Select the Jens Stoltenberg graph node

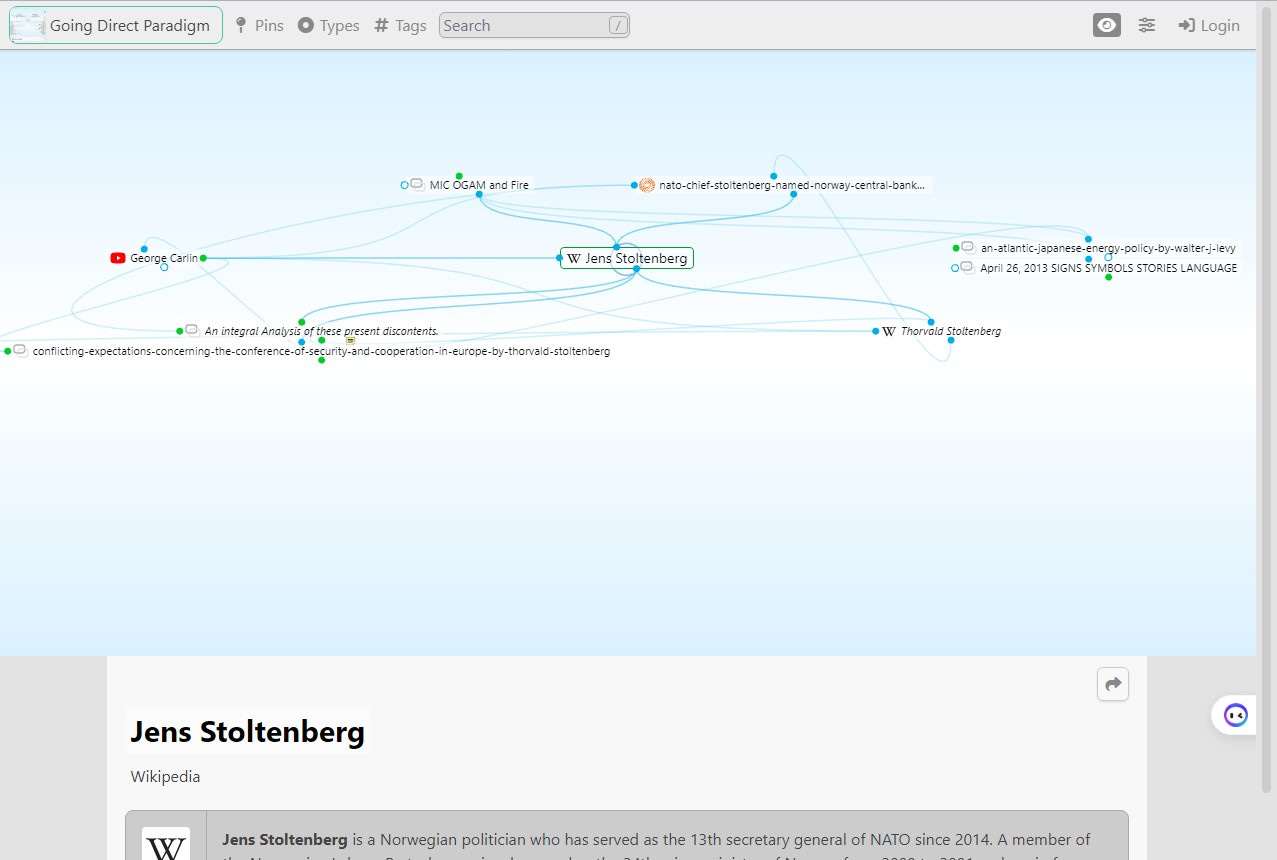[x=627, y=258]
